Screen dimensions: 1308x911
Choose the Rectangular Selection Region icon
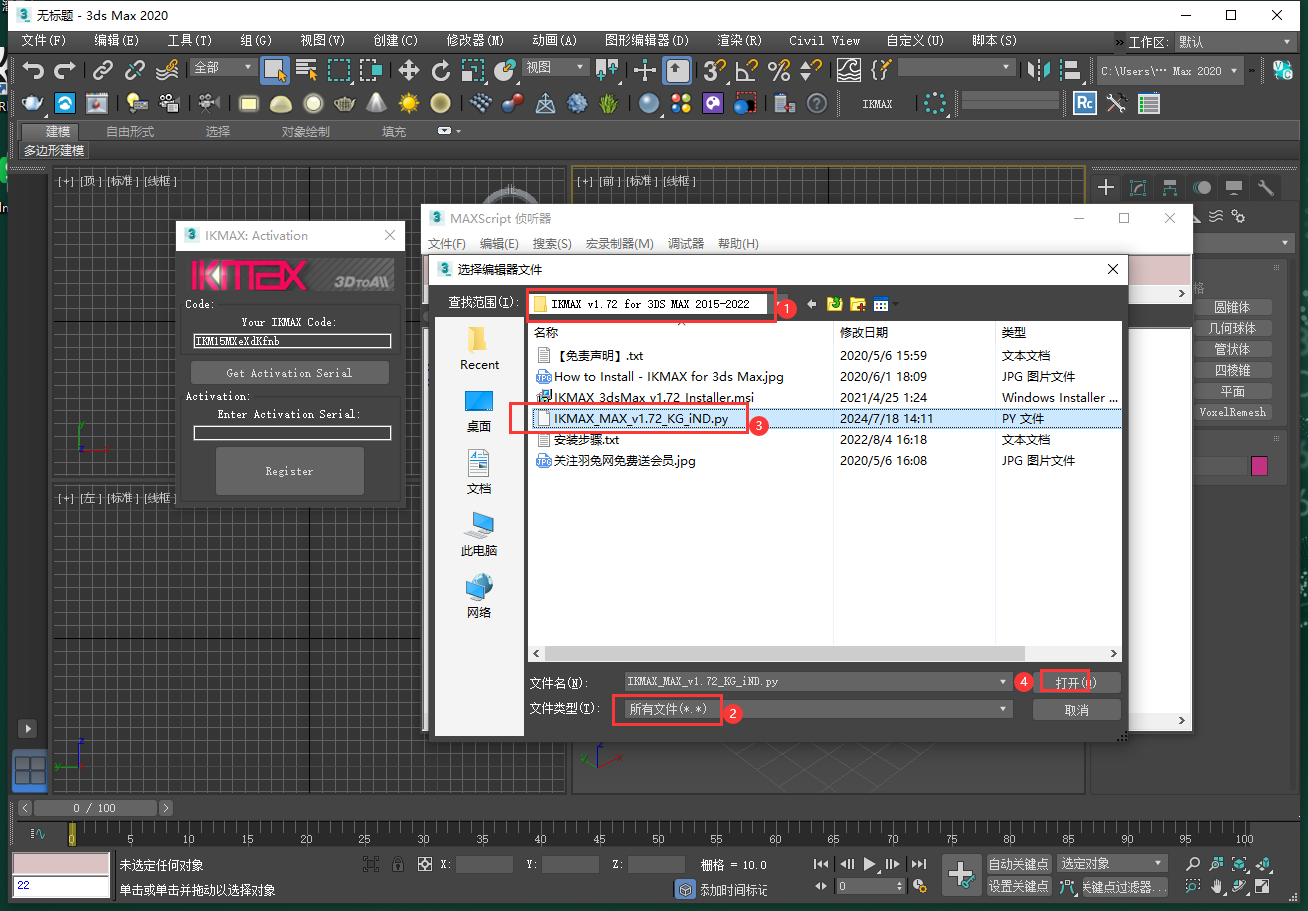point(339,70)
